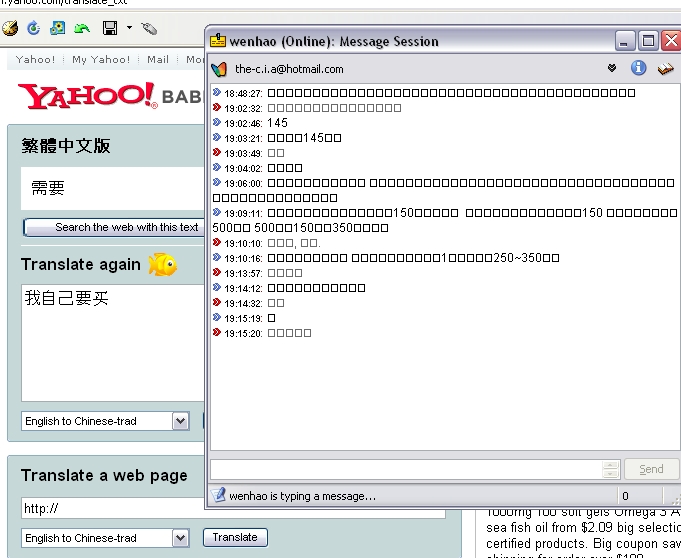This screenshot has width=681, height=558.
Task: Click the tag icon in browser toolbar
Action: click(149, 29)
